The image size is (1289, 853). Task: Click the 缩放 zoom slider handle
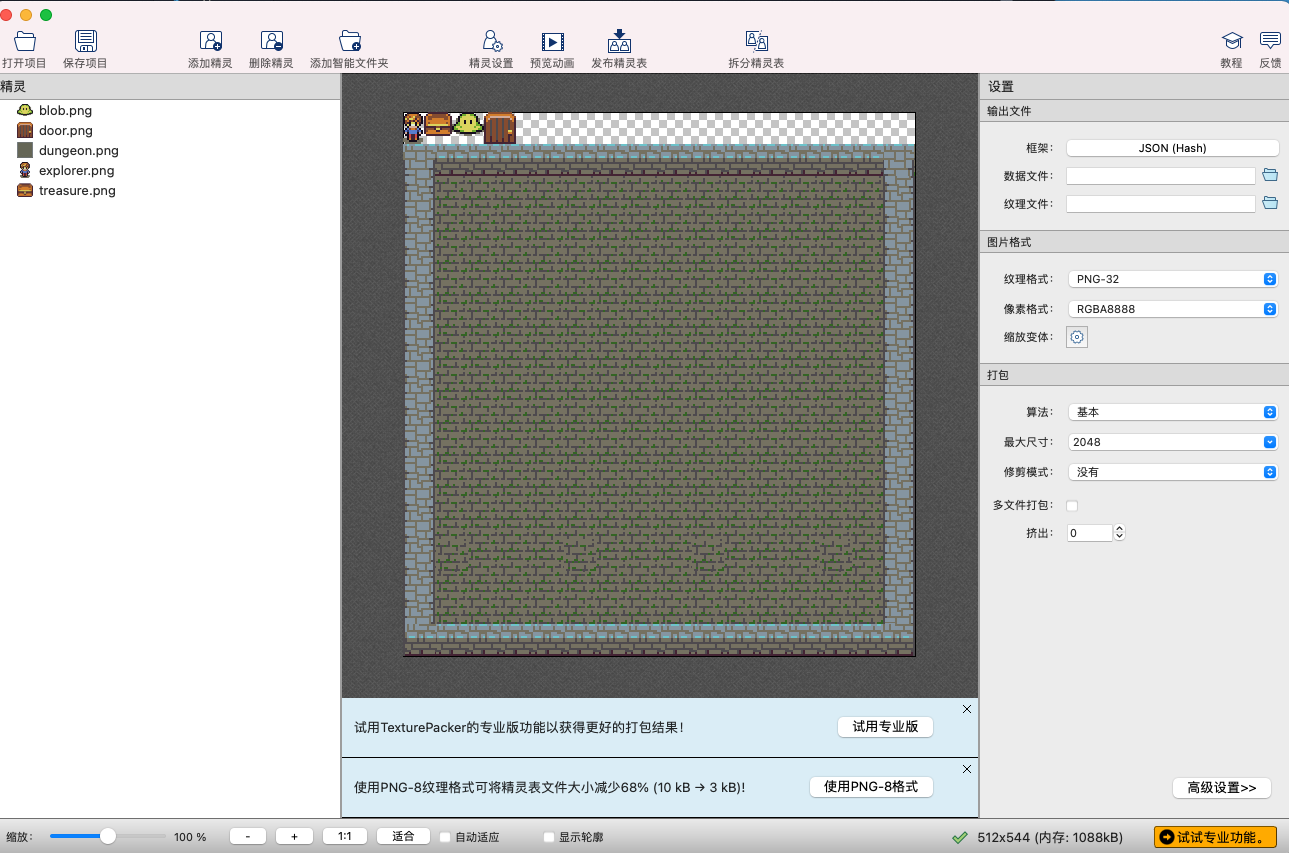click(x=108, y=836)
